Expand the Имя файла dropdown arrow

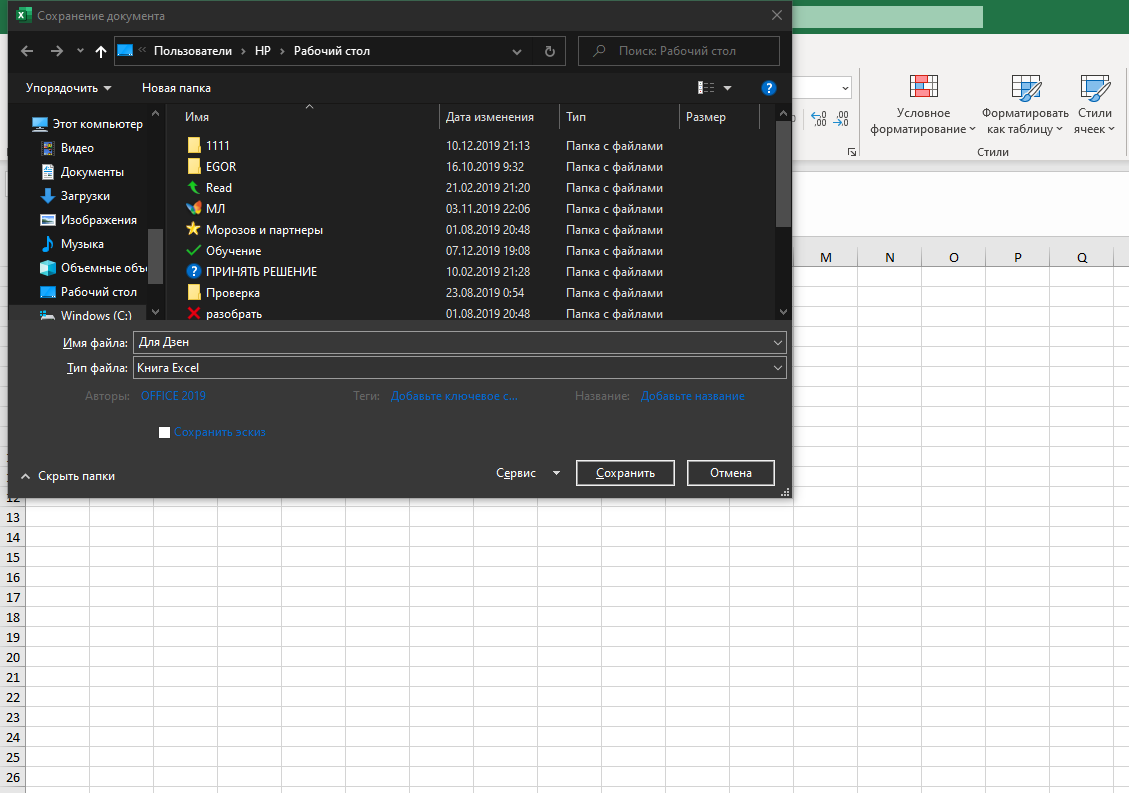tap(778, 342)
